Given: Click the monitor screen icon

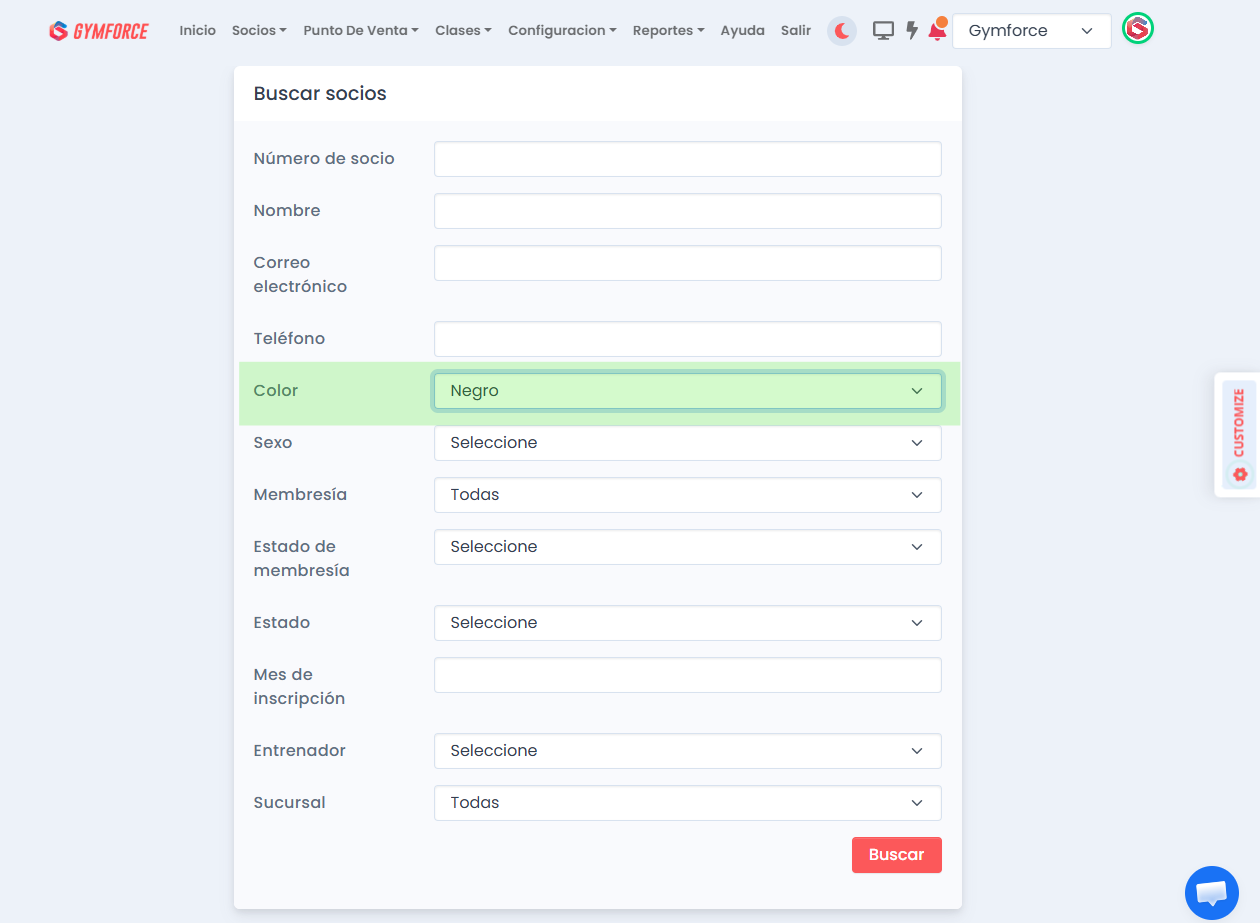Looking at the screenshot, I should [883, 31].
